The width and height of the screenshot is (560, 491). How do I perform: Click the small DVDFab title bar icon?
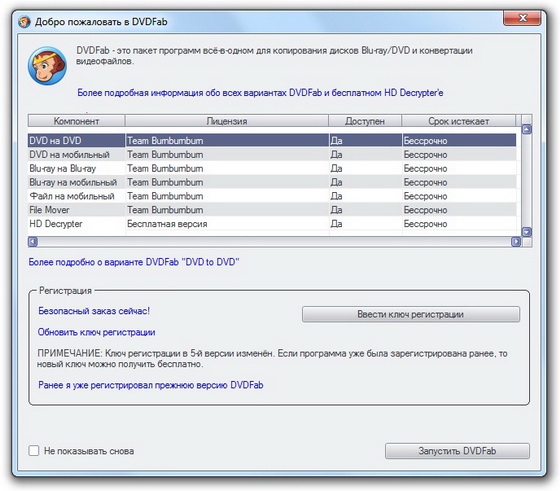(x=24, y=22)
